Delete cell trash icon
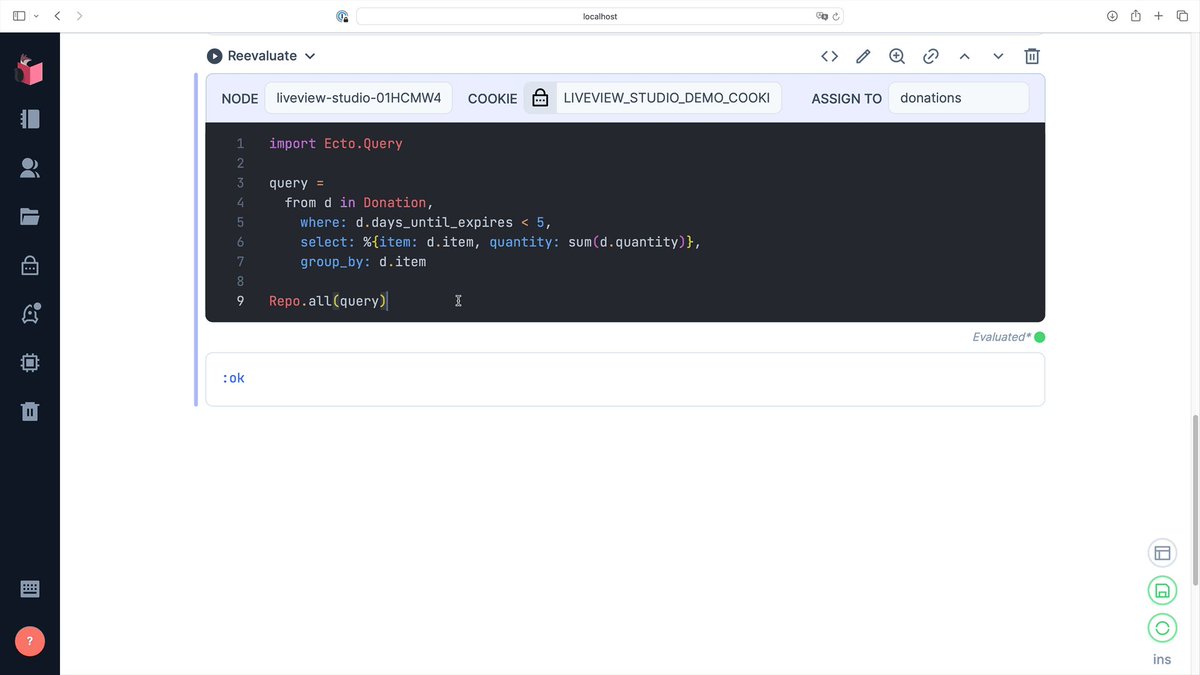1200x675 pixels. [x=1032, y=56]
